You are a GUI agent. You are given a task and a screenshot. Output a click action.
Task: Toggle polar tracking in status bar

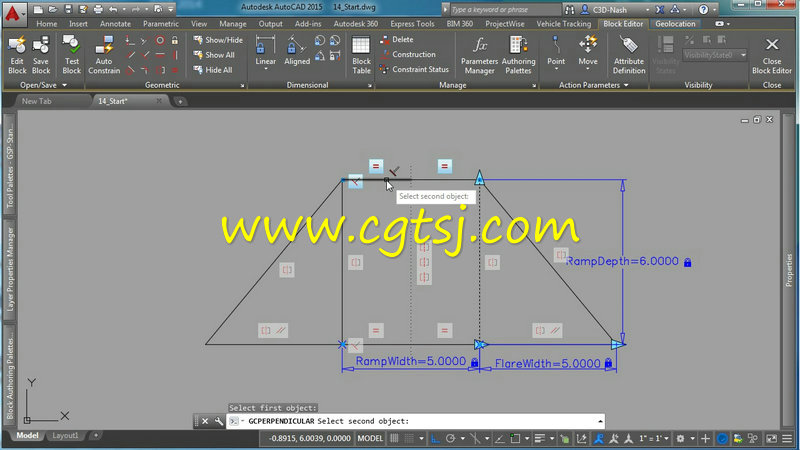pos(450,438)
